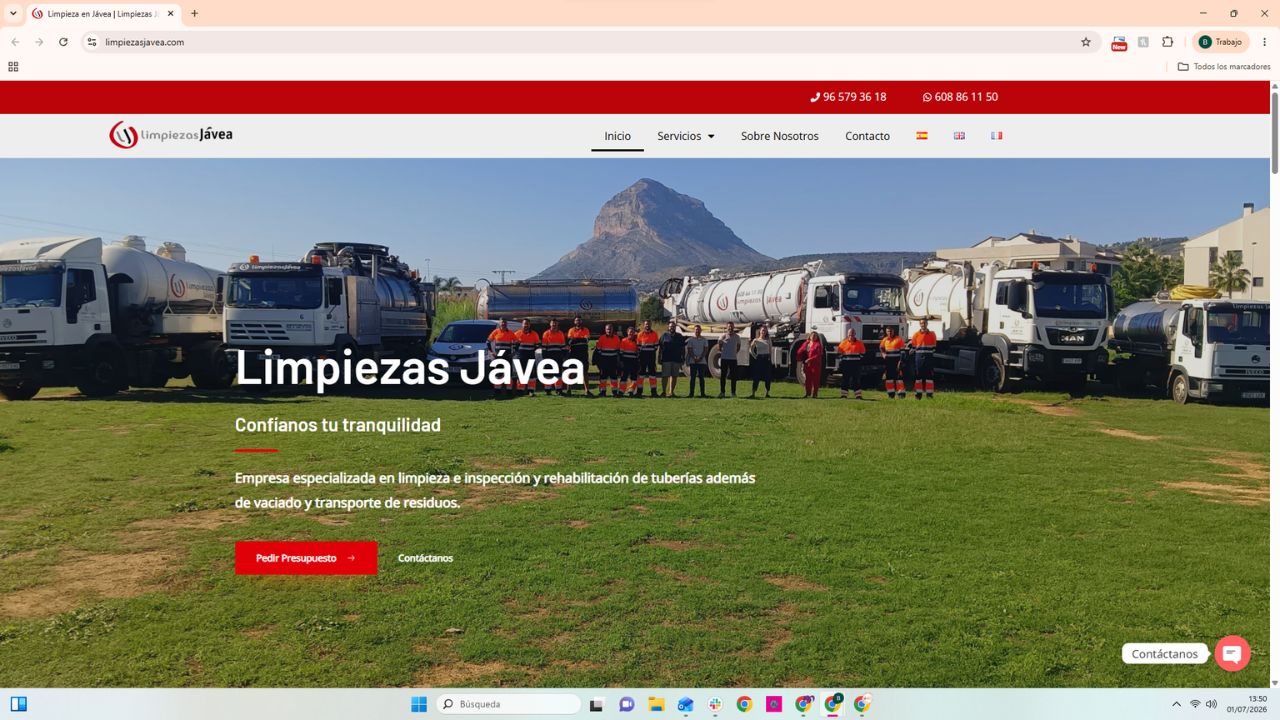
Task: Open the Trabajo profile button
Action: [1221, 42]
